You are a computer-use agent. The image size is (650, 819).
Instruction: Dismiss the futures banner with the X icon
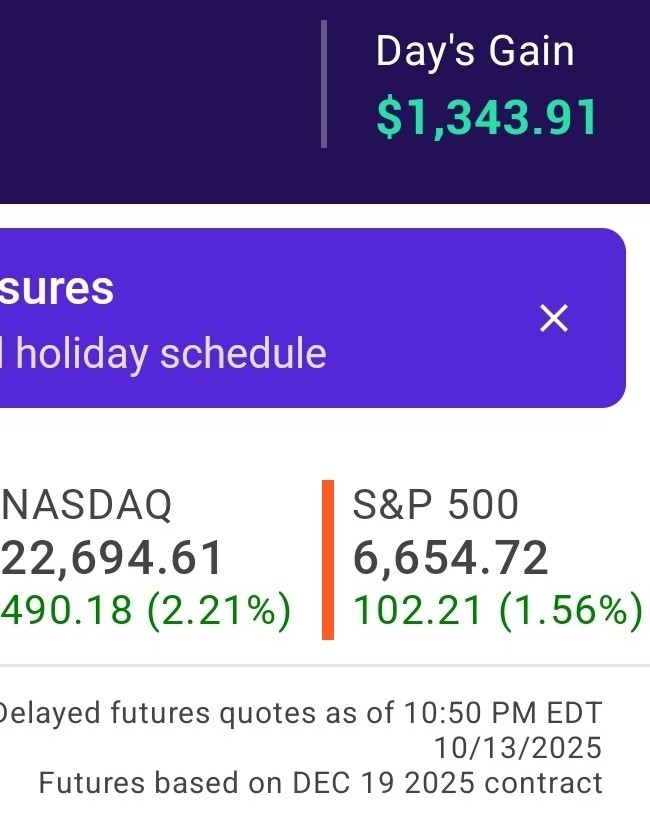coord(553,319)
